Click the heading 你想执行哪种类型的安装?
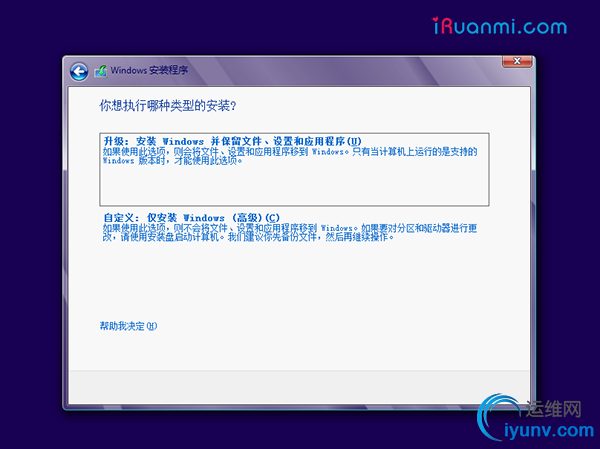Viewport: 600px width, 449px height. (168, 106)
